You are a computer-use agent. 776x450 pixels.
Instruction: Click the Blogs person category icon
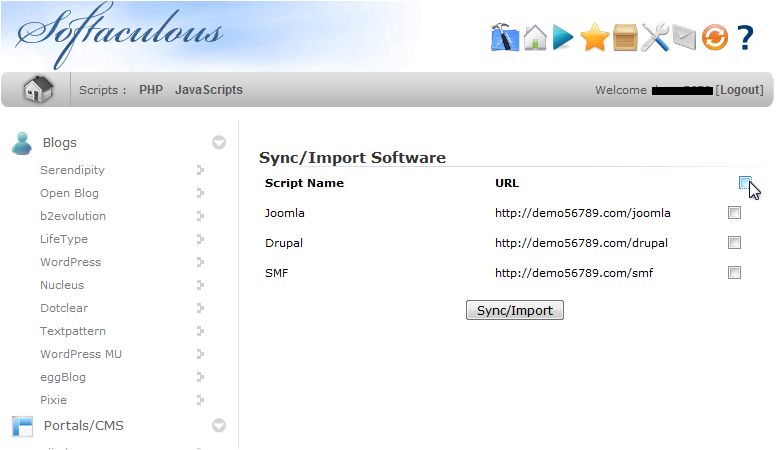coord(22,143)
